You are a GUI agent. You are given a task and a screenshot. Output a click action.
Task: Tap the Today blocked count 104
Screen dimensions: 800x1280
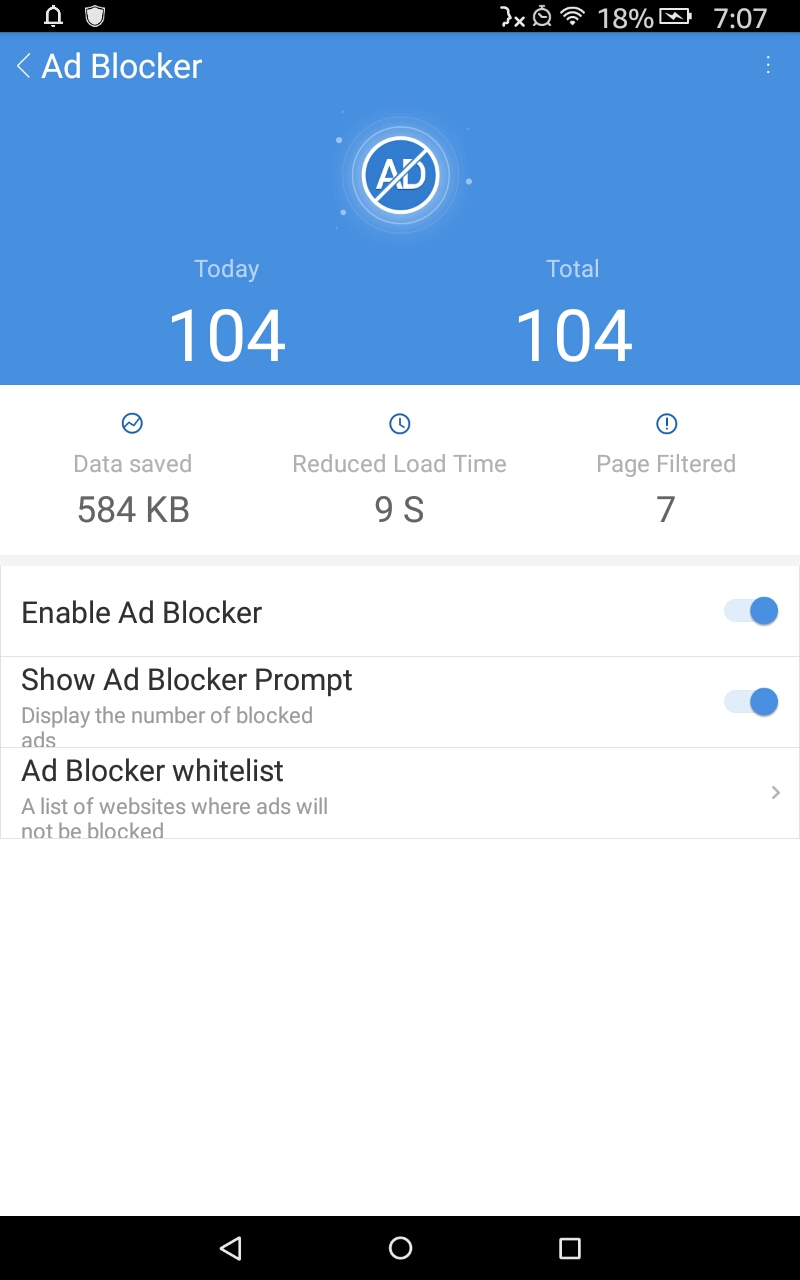pos(227,335)
